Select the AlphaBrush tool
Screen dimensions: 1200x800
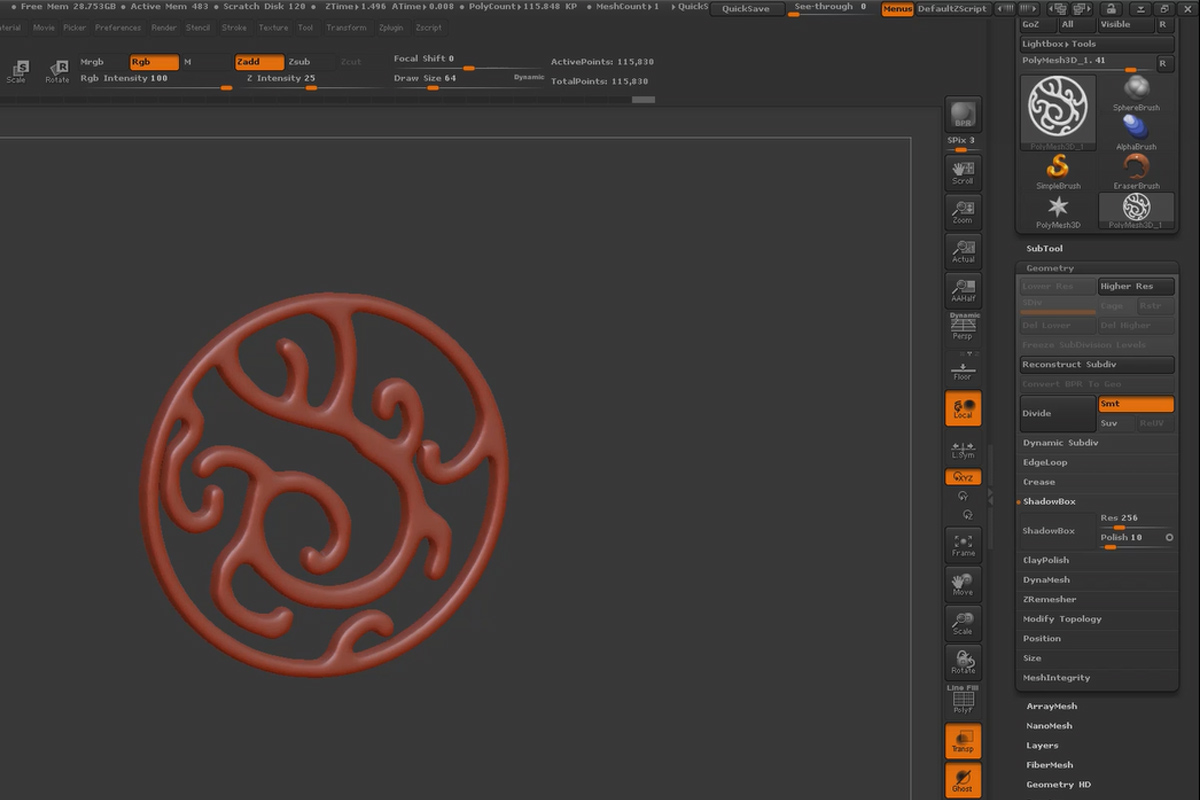point(1136,132)
